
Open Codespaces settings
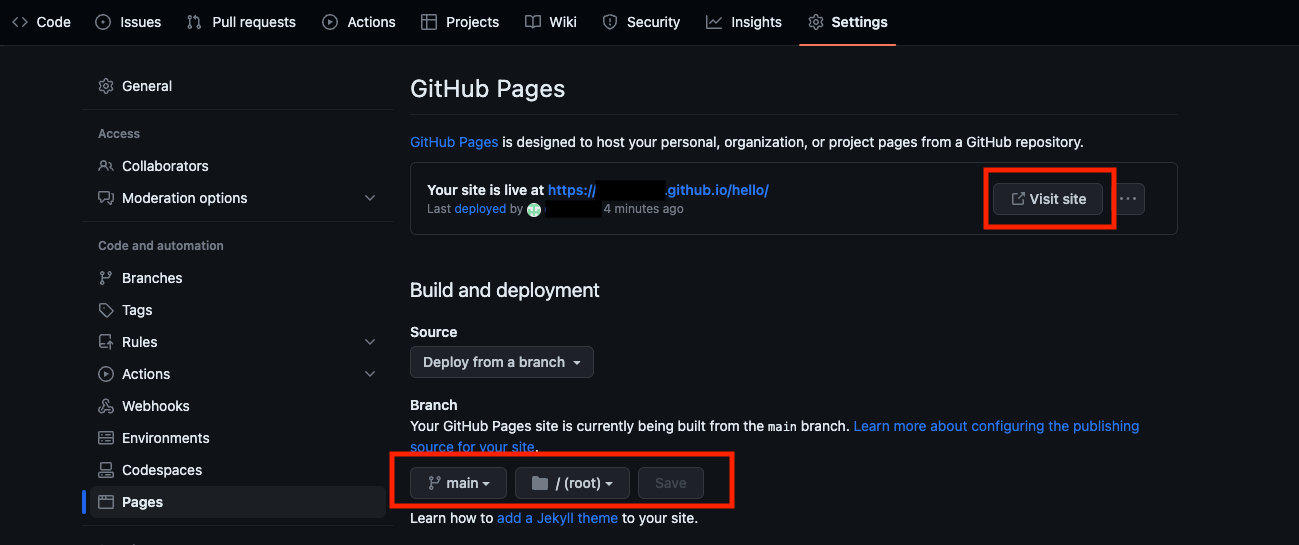pyautogui.click(x=238, y=470)
